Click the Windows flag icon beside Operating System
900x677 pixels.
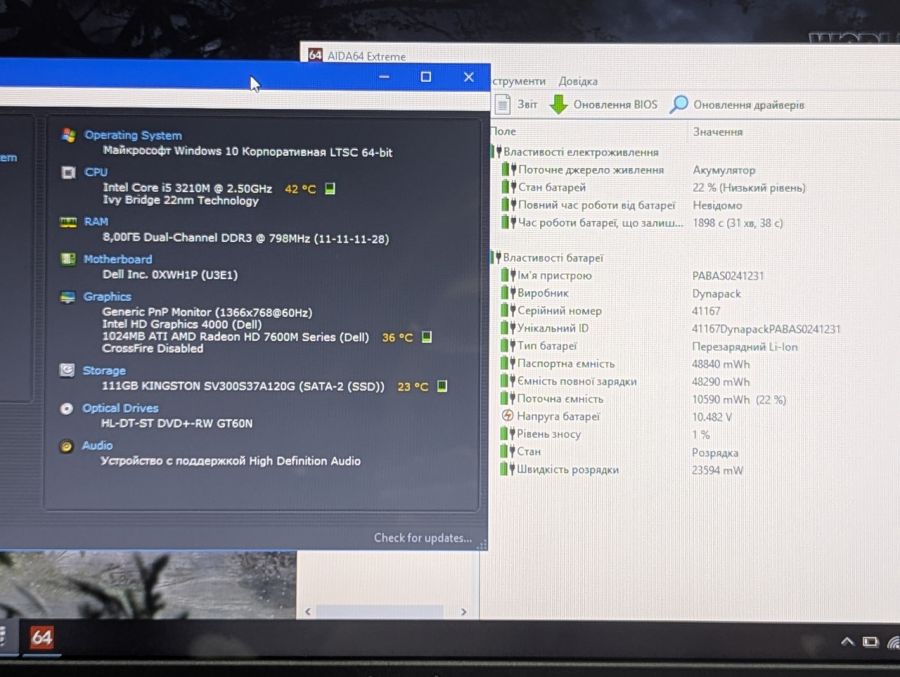tap(69, 136)
